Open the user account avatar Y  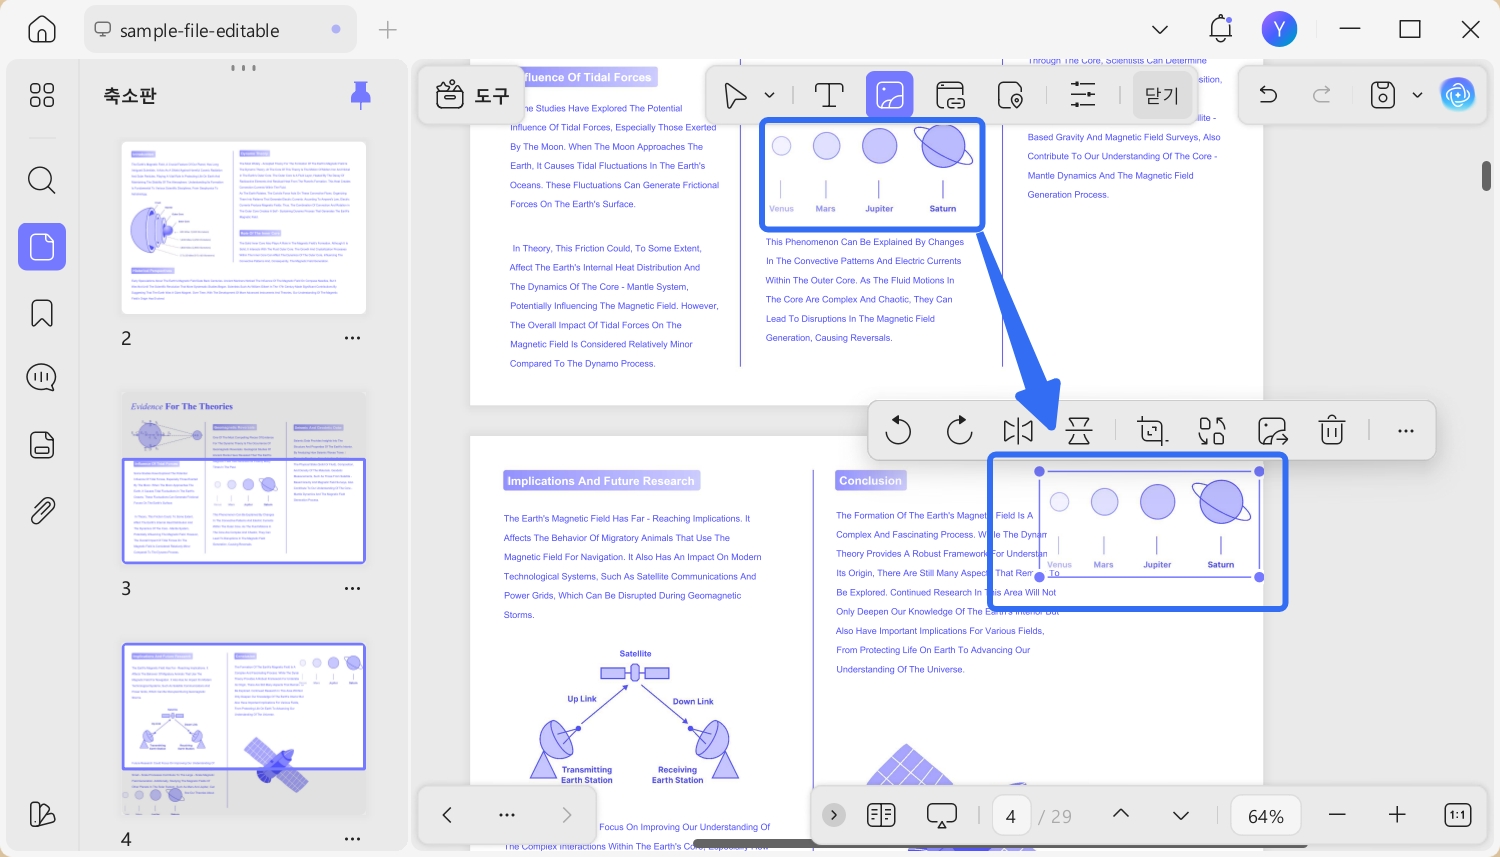[1279, 30]
